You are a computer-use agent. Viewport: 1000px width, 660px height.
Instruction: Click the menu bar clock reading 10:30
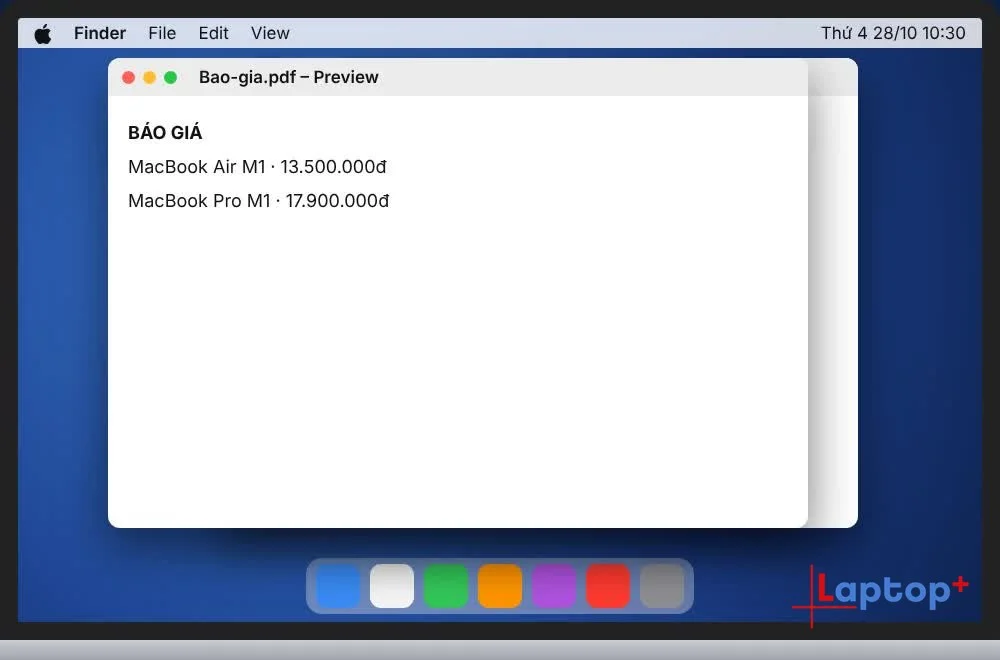(893, 33)
